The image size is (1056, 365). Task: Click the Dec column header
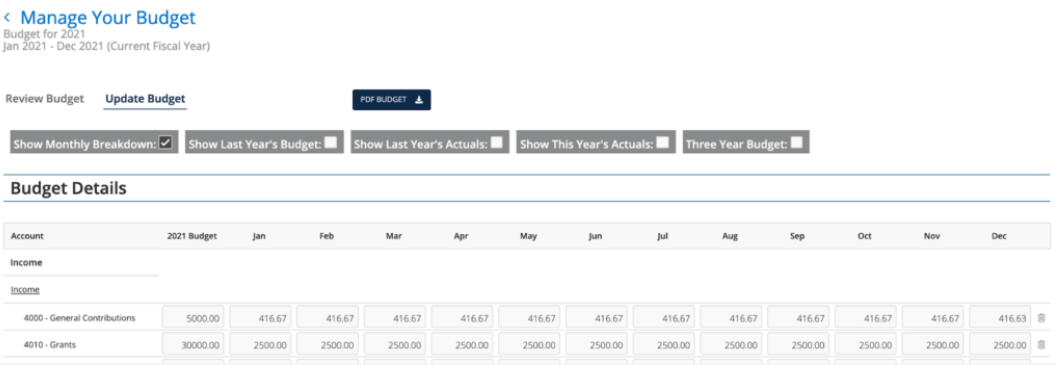coord(999,236)
